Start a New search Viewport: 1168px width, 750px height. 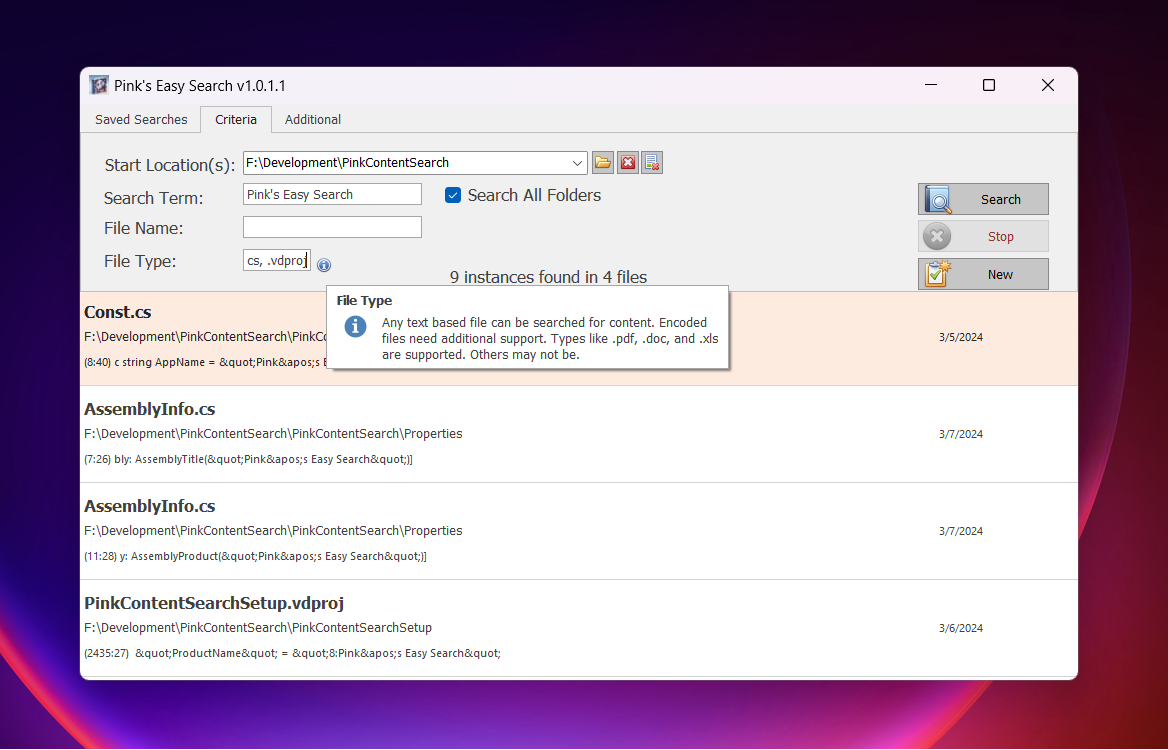tap(983, 274)
